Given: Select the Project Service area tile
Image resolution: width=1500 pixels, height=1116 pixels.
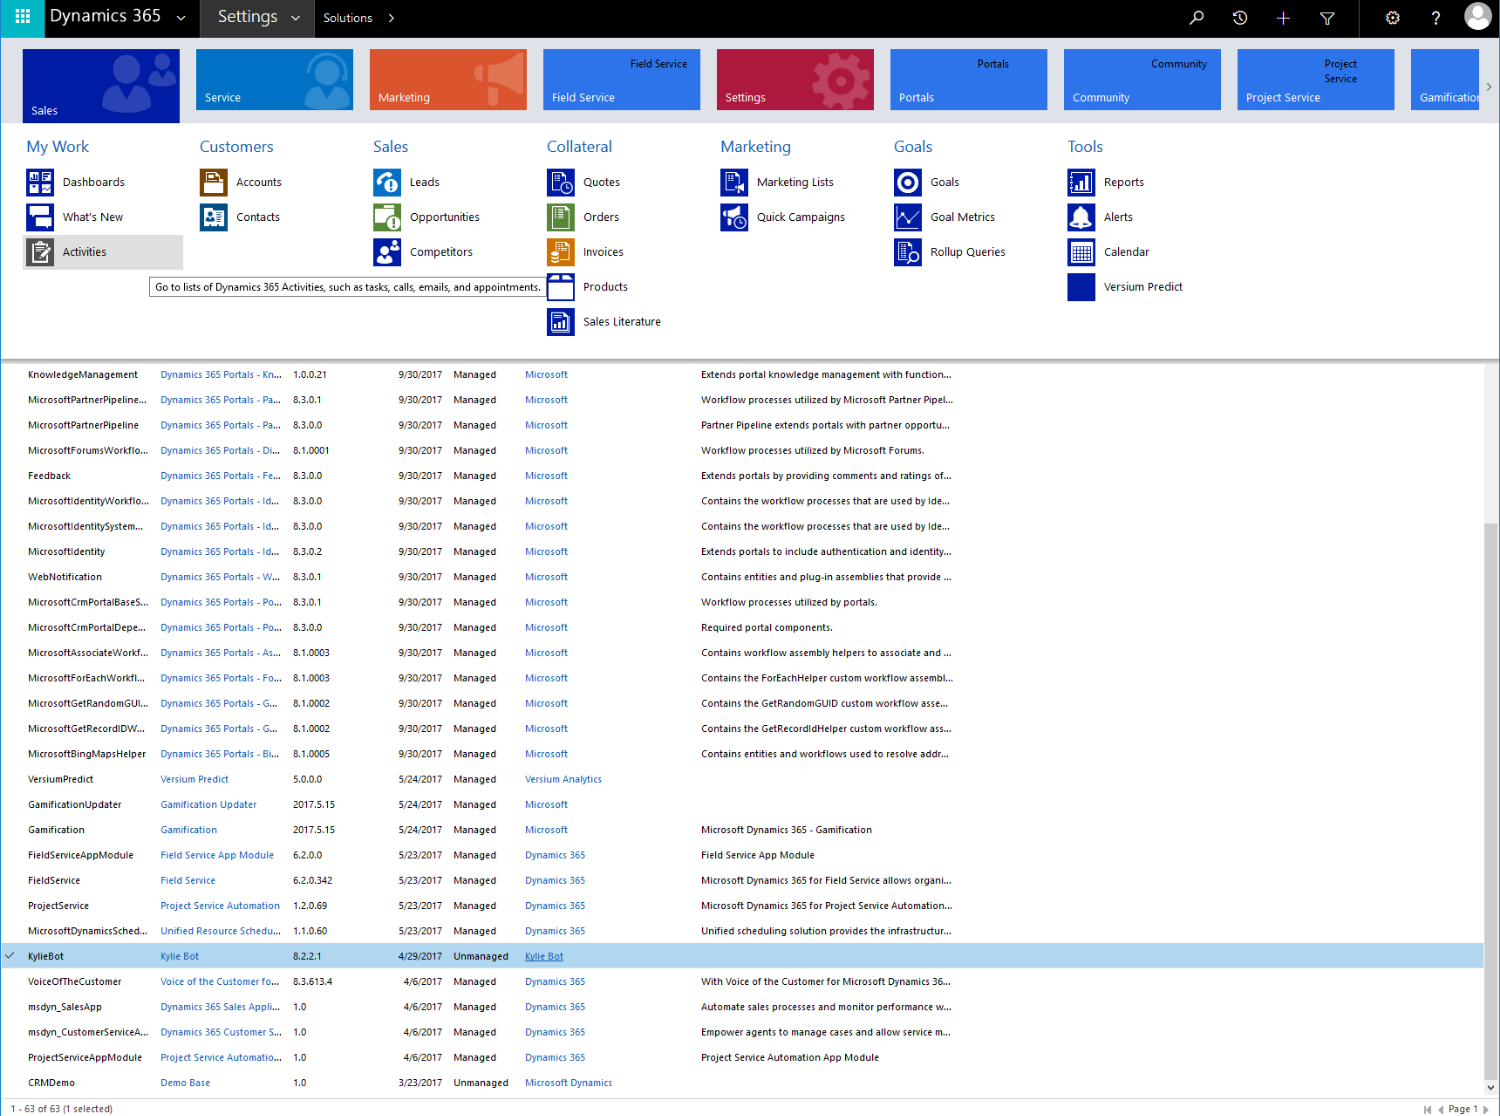Looking at the screenshot, I should 1315,80.
